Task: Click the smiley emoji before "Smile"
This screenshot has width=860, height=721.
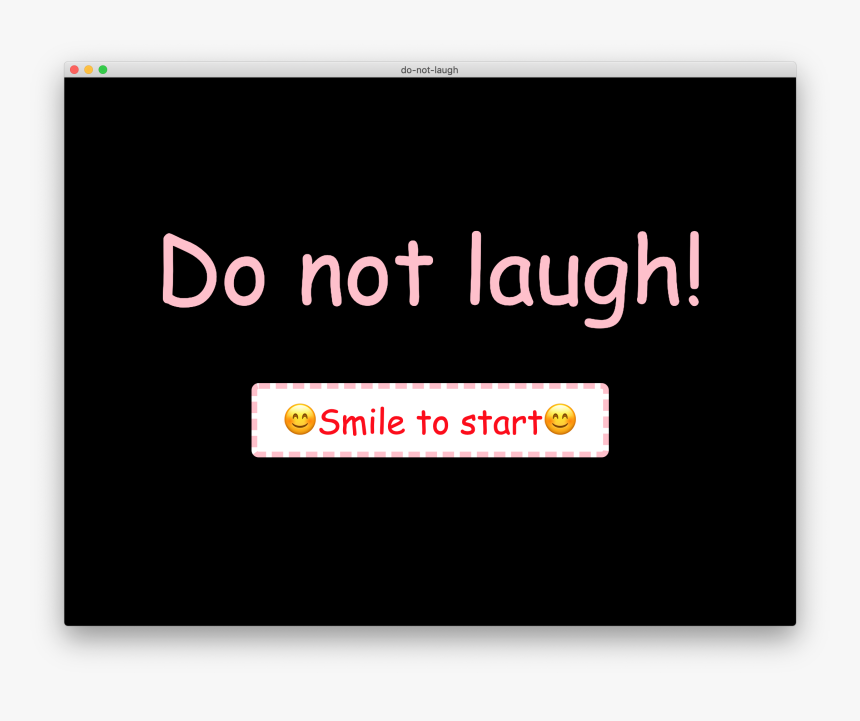Action: click(299, 420)
